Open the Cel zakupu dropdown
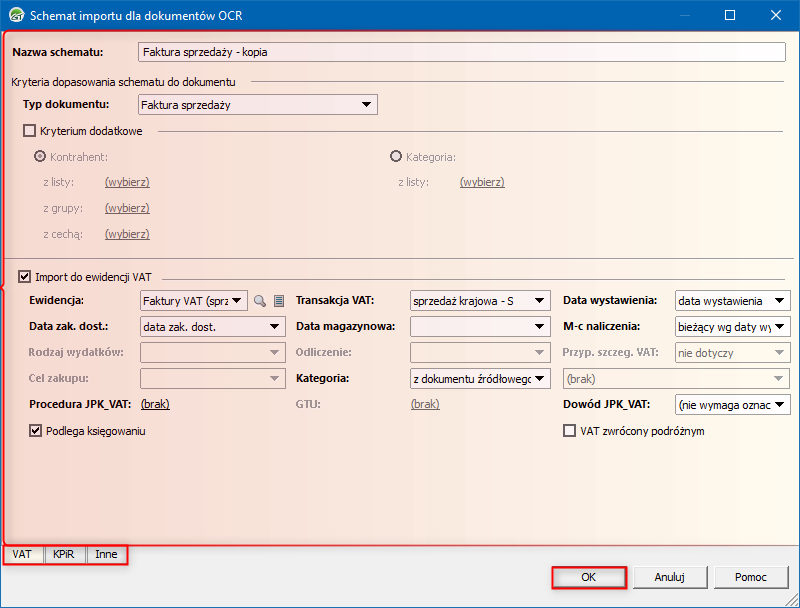Image resolution: width=800 pixels, height=608 pixels. (x=213, y=379)
